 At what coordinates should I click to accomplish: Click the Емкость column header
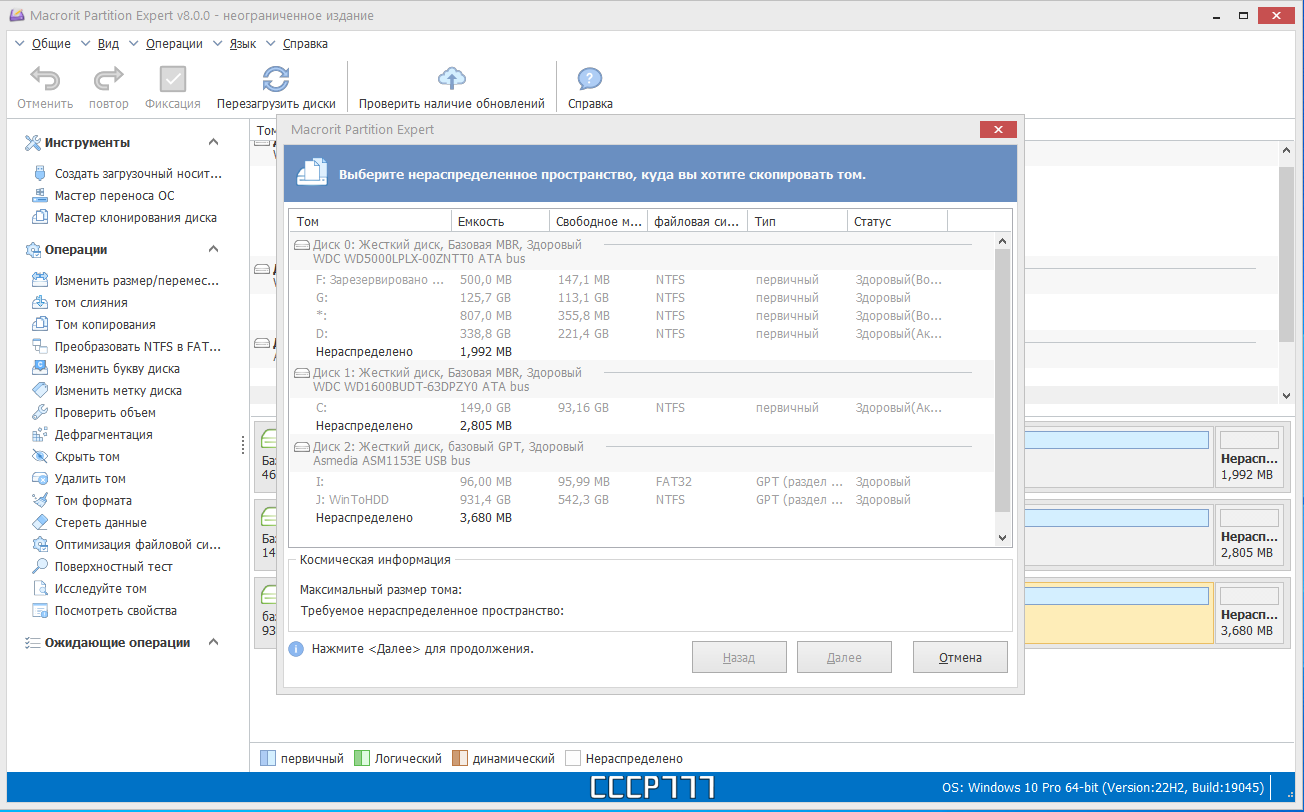point(500,221)
